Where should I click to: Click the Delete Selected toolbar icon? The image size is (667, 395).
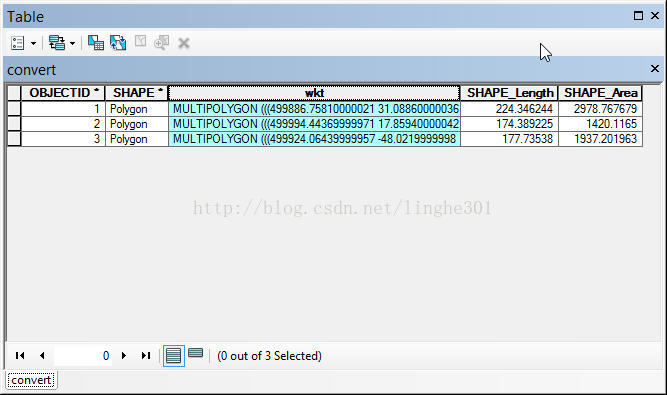click(184, 43)
